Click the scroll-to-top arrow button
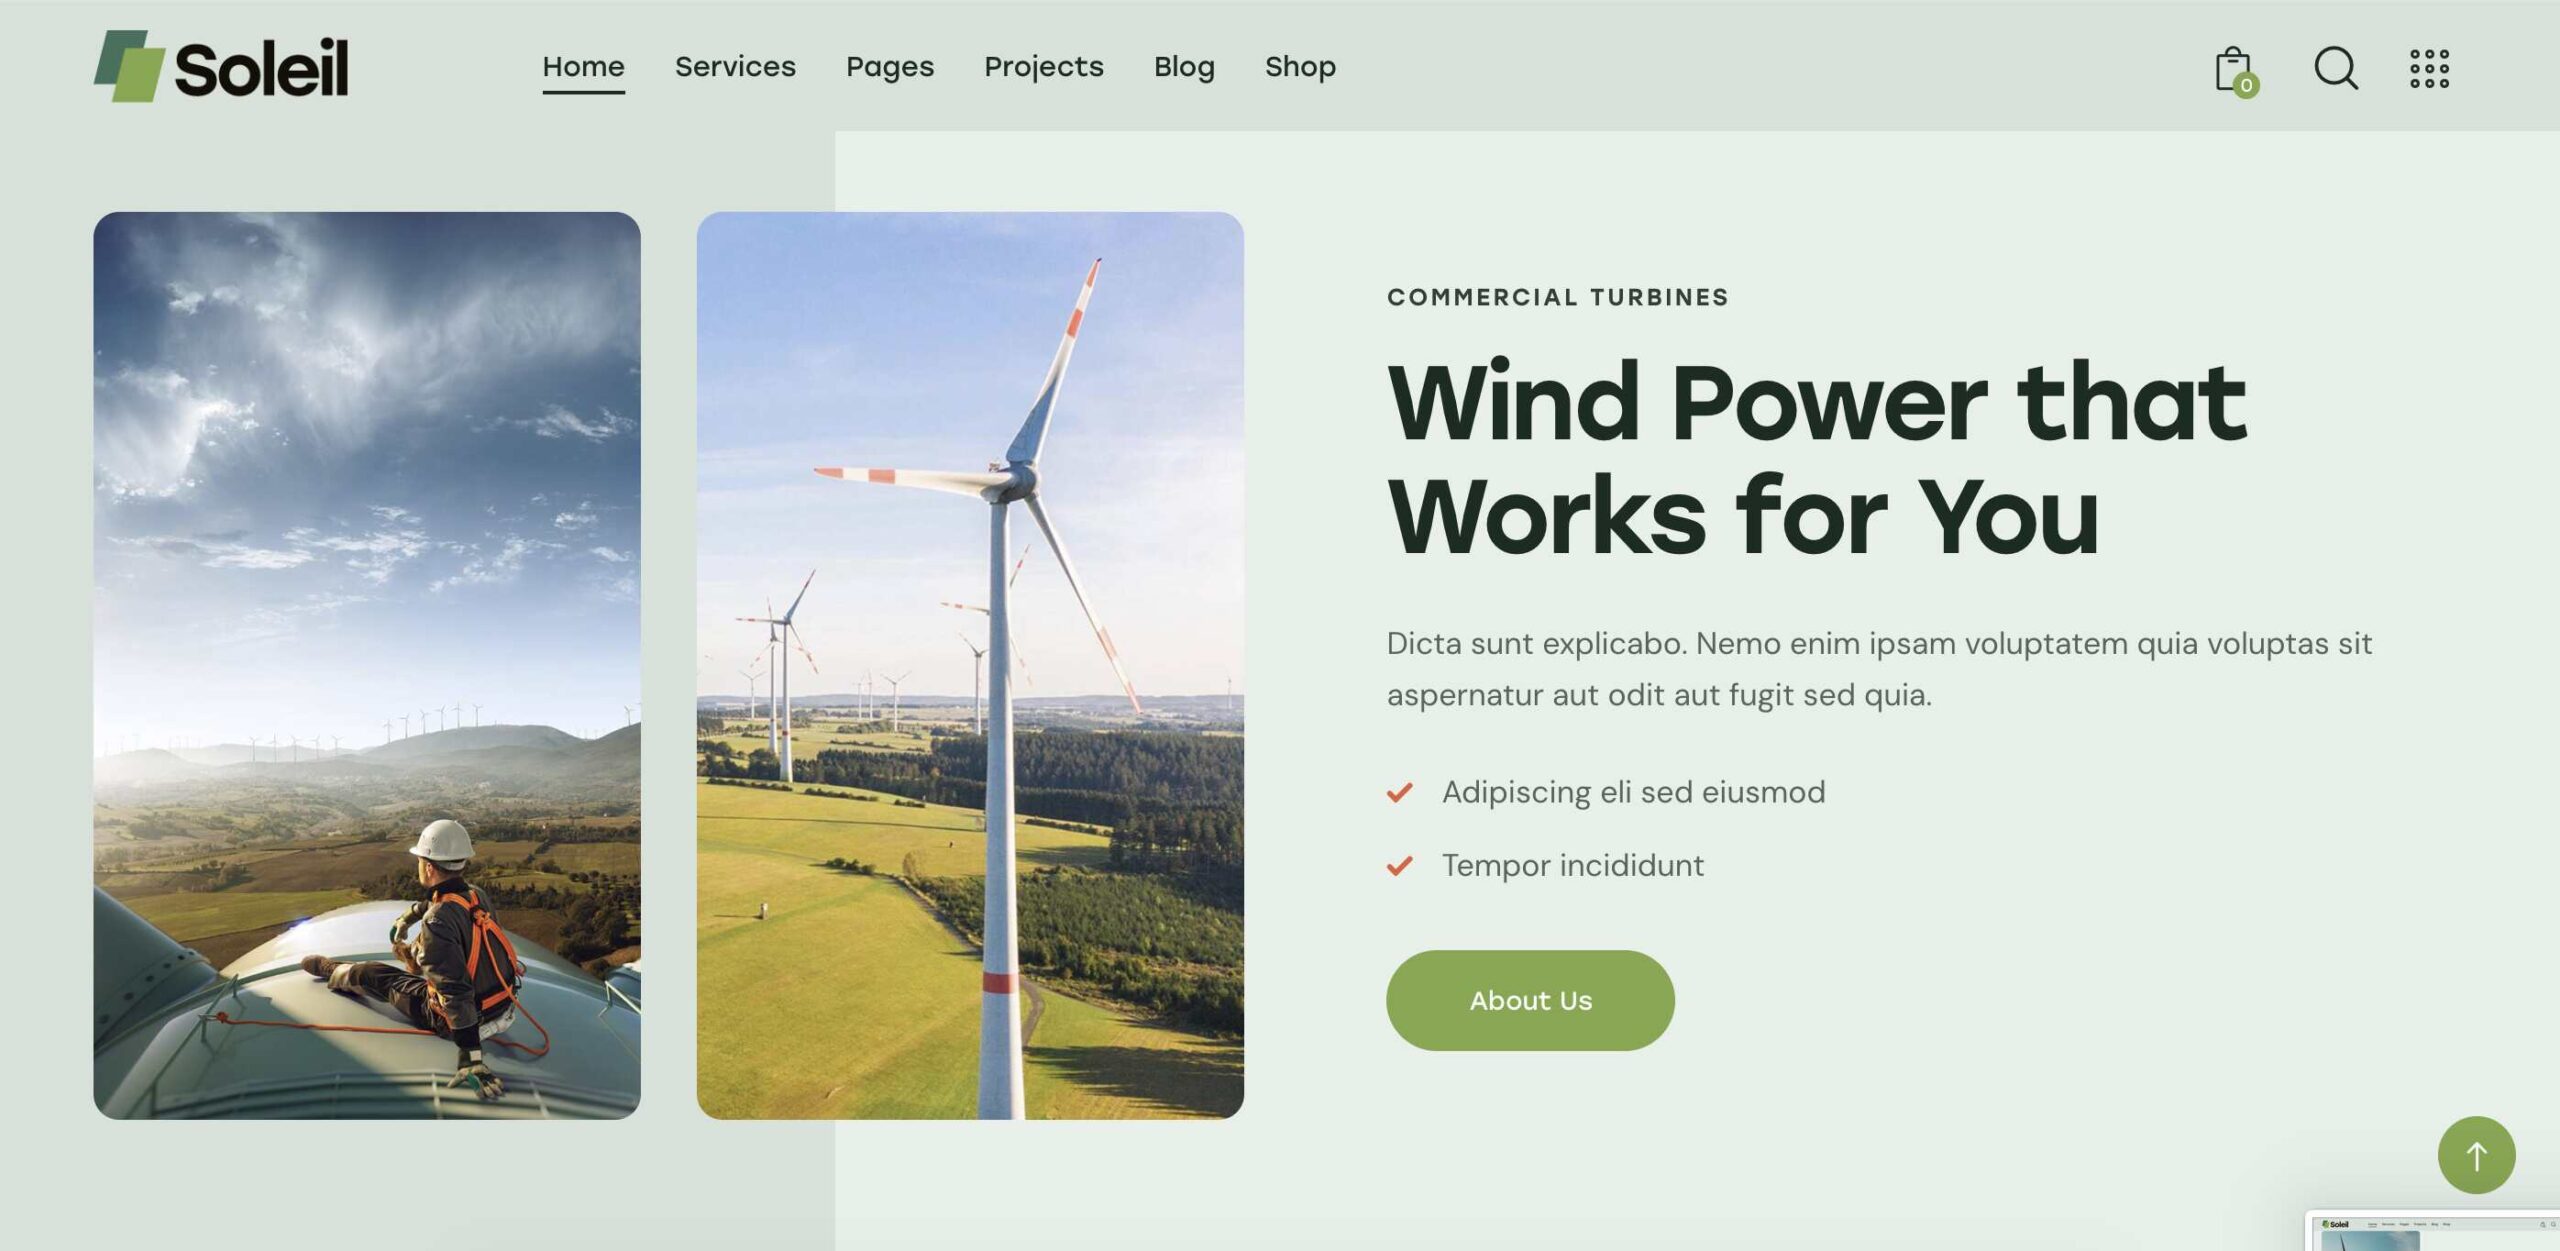Viewport: 2560px width, 1251px height. point(2476,1155)
